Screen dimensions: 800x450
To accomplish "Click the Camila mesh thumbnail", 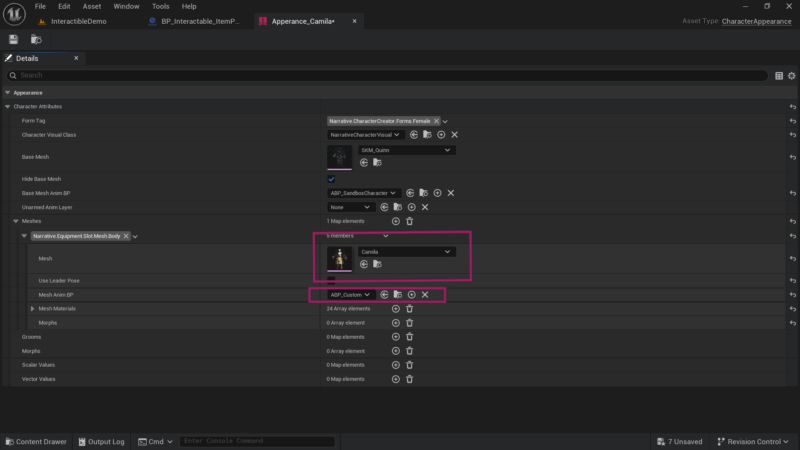I will 339,259.
